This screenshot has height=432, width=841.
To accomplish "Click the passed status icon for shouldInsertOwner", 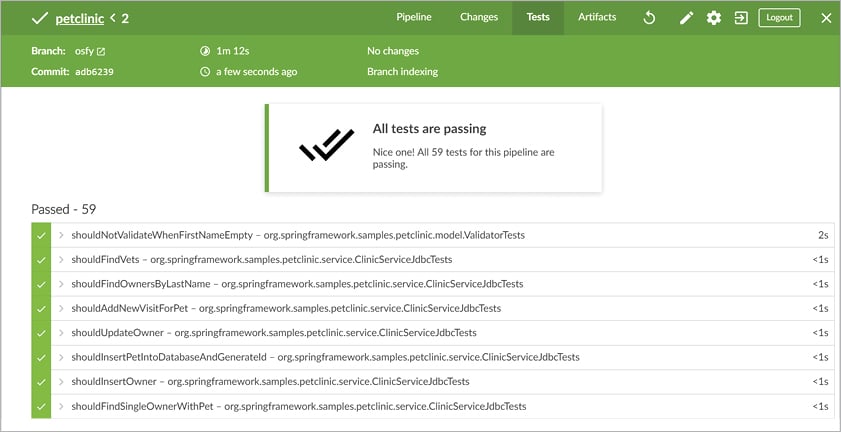I will (x=41, y=382).
